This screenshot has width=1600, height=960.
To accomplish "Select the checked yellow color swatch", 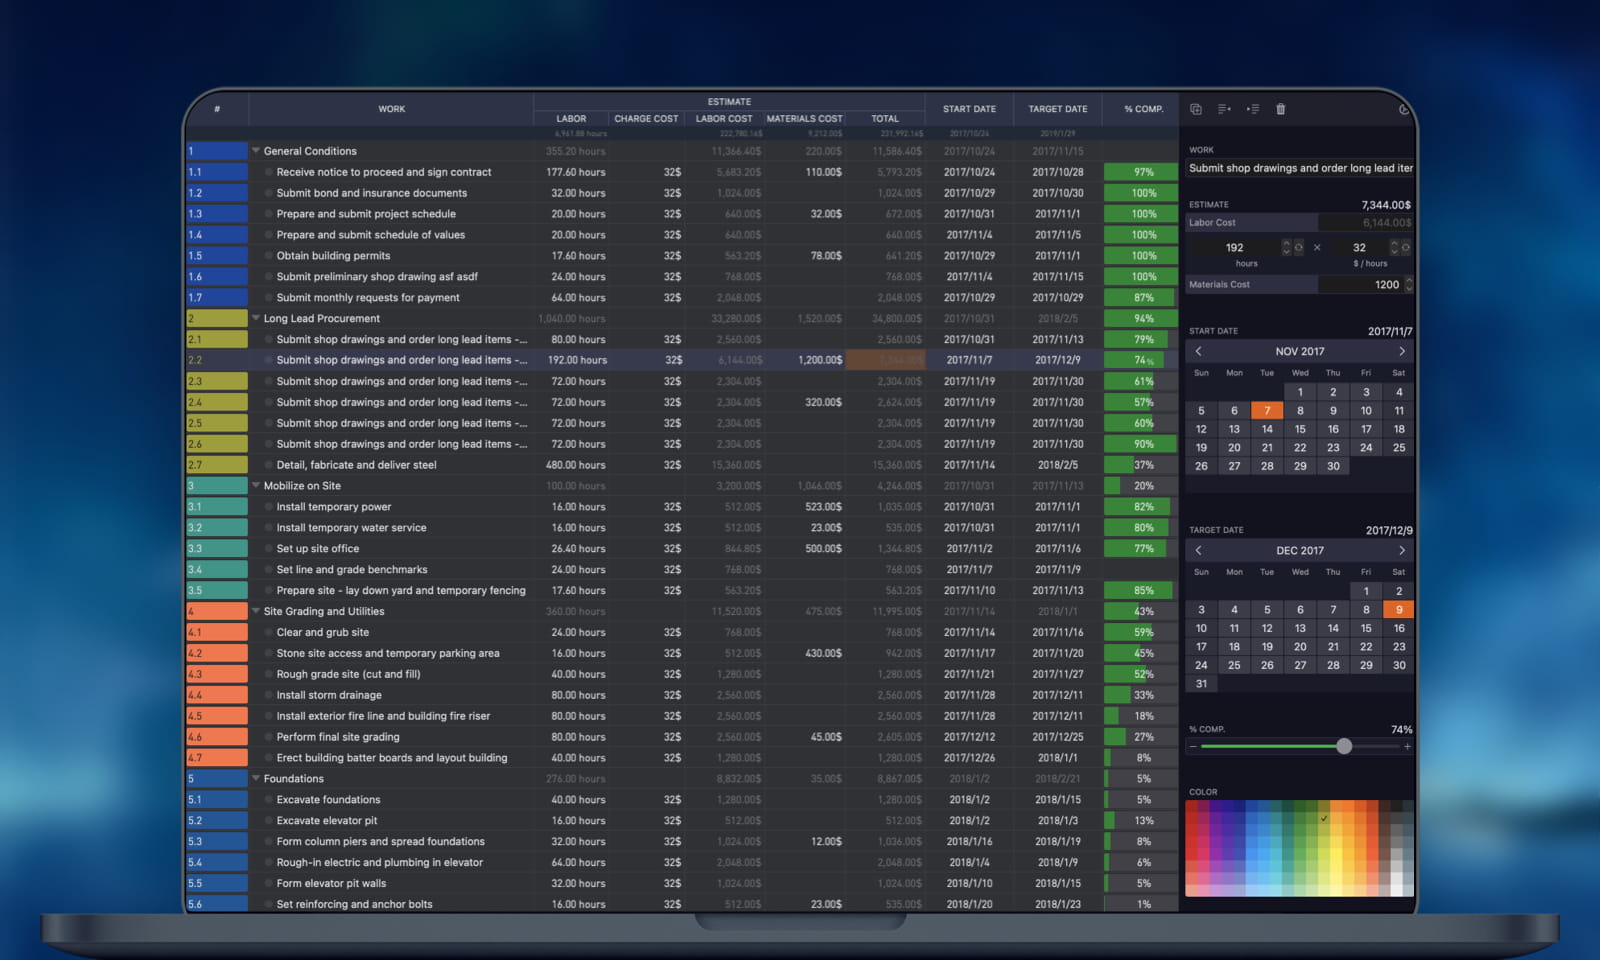I will click(1325, 818).
